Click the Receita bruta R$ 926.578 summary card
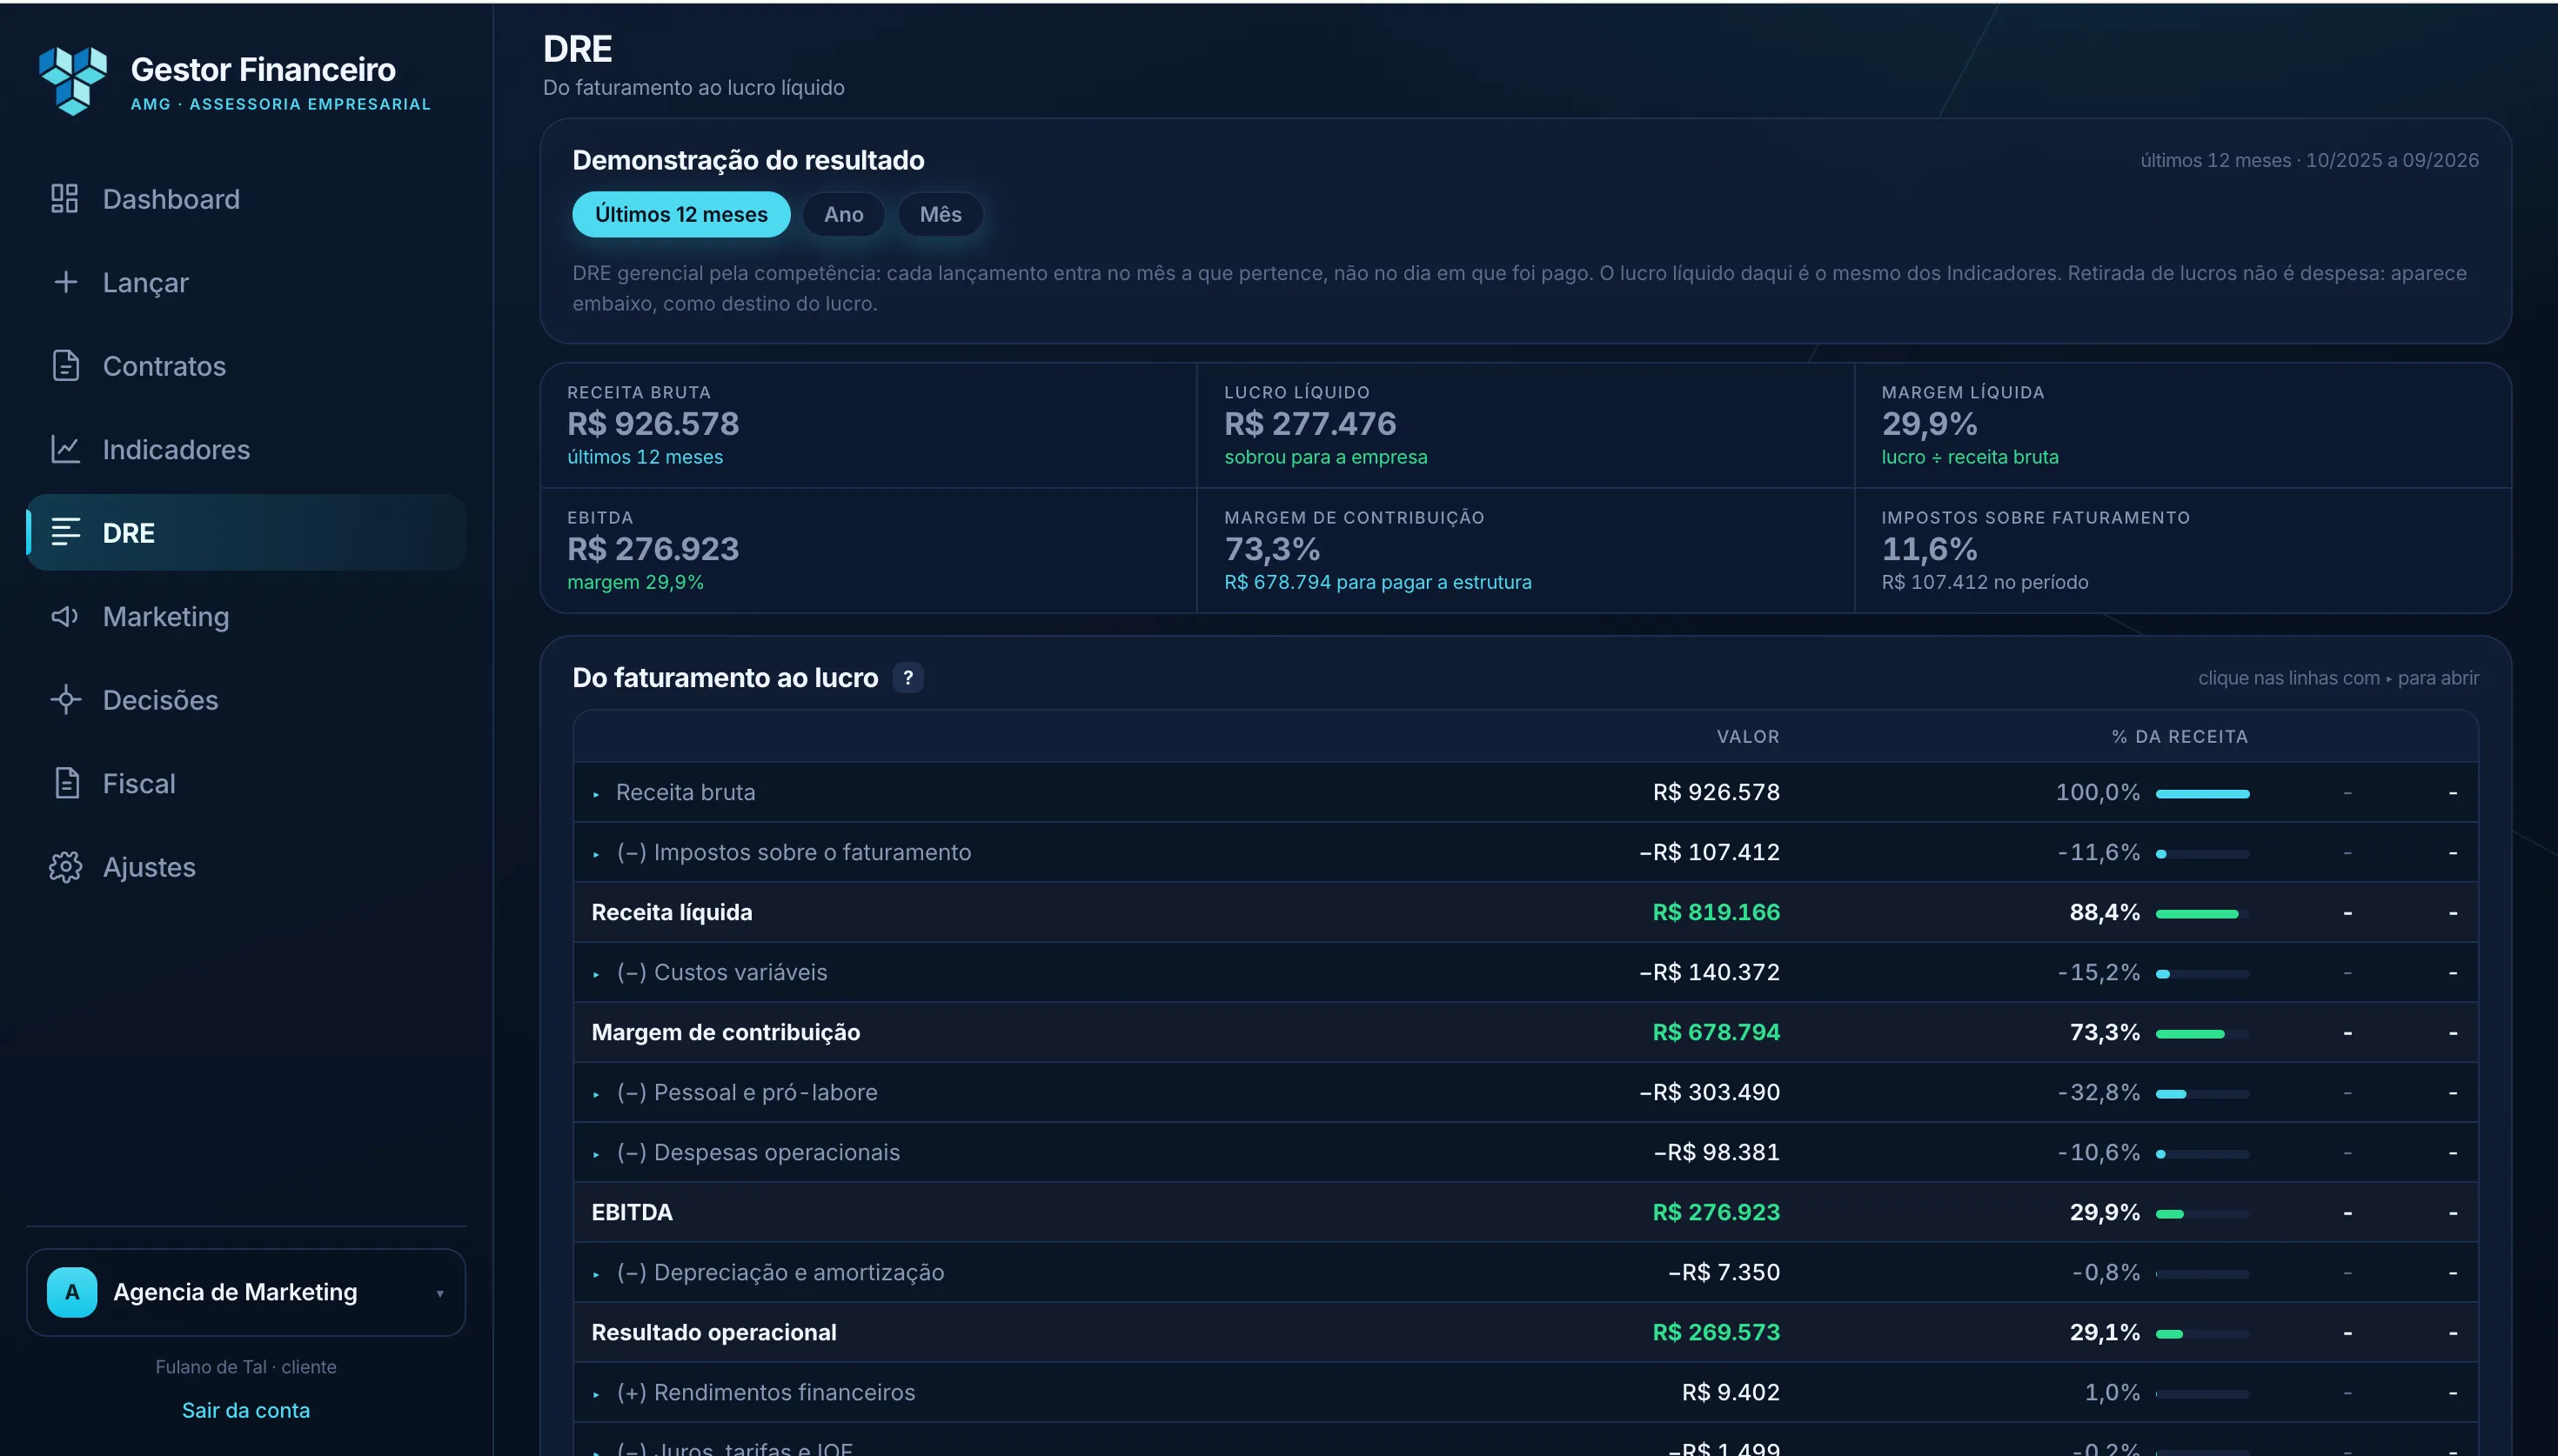This screenshot has height=1456, width=2558. pyautogui.click(x=868, y=425)
